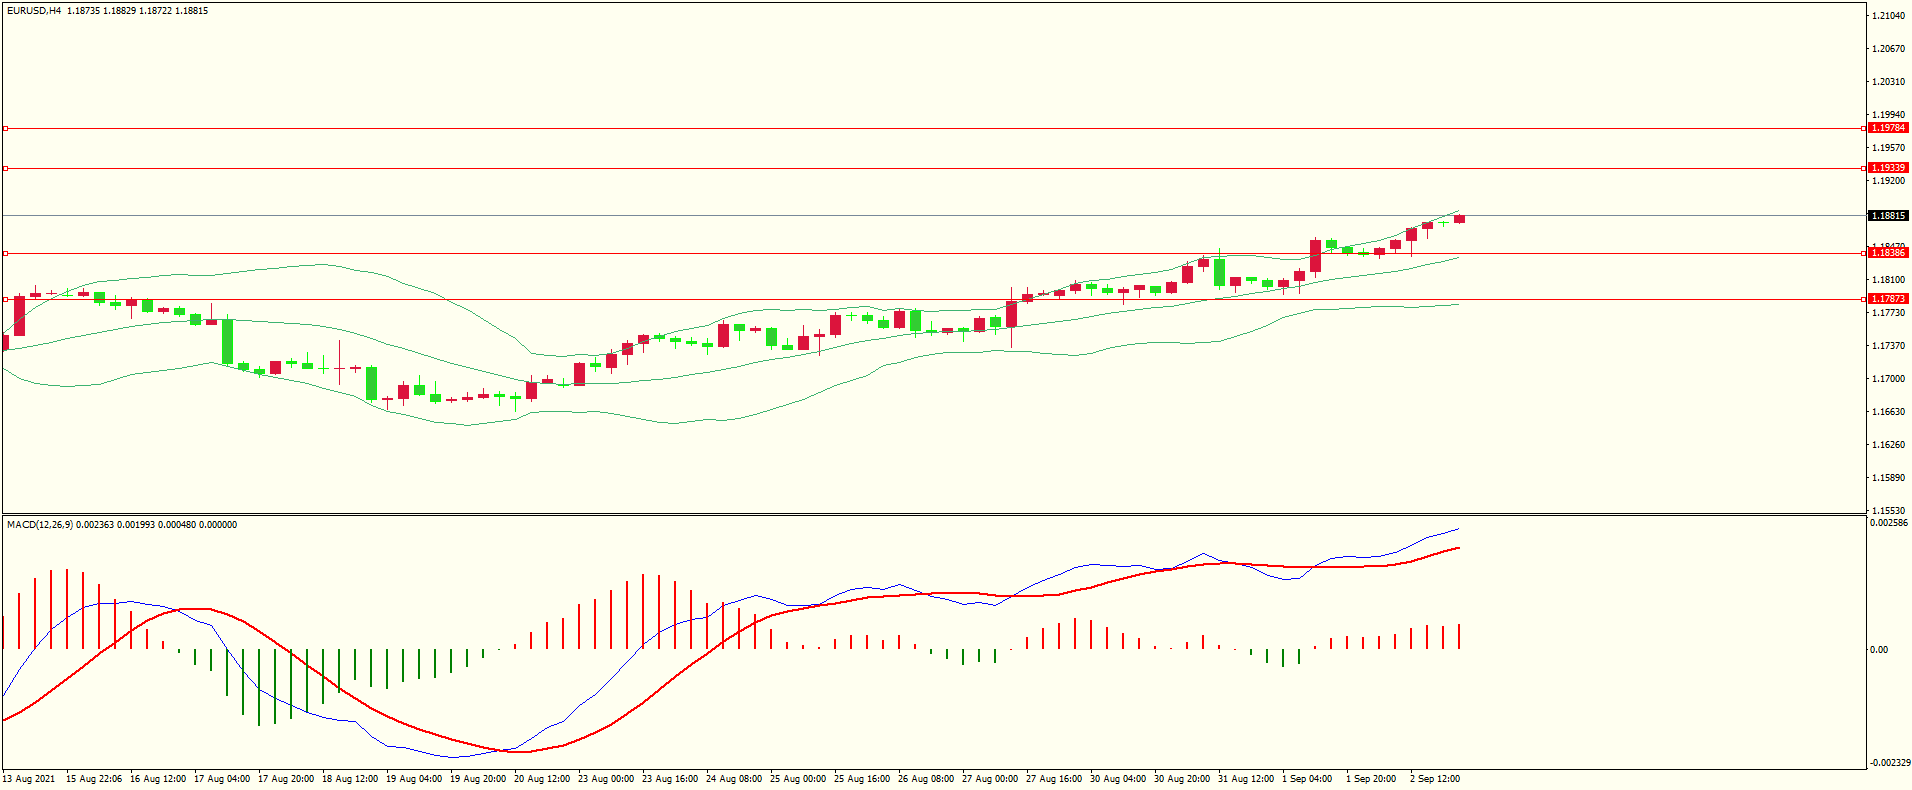Click the 1.18100 price scale value
Viewport: 1912px width, 790px height.
coord(1888,280)
